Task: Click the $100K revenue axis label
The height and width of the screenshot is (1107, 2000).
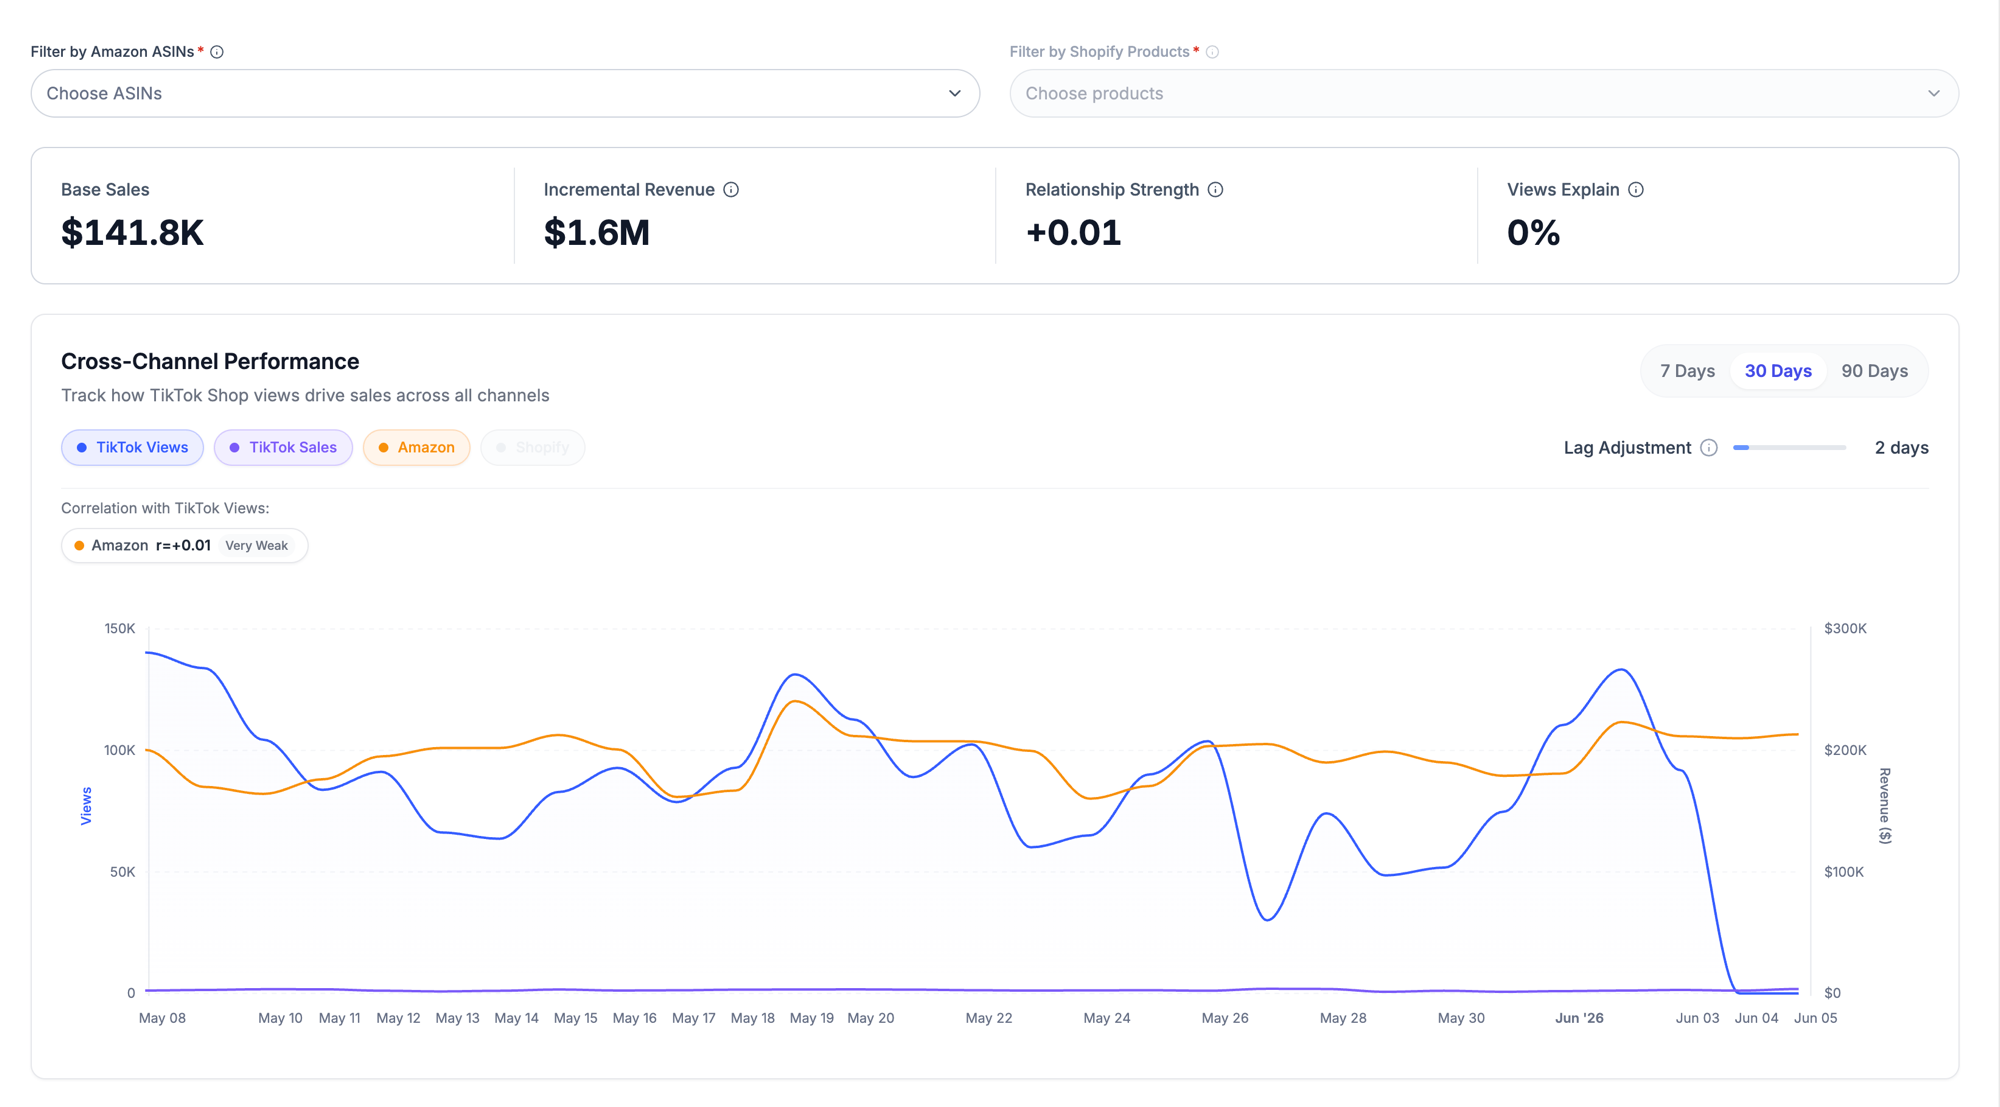Action: [x=1844, y=872]
